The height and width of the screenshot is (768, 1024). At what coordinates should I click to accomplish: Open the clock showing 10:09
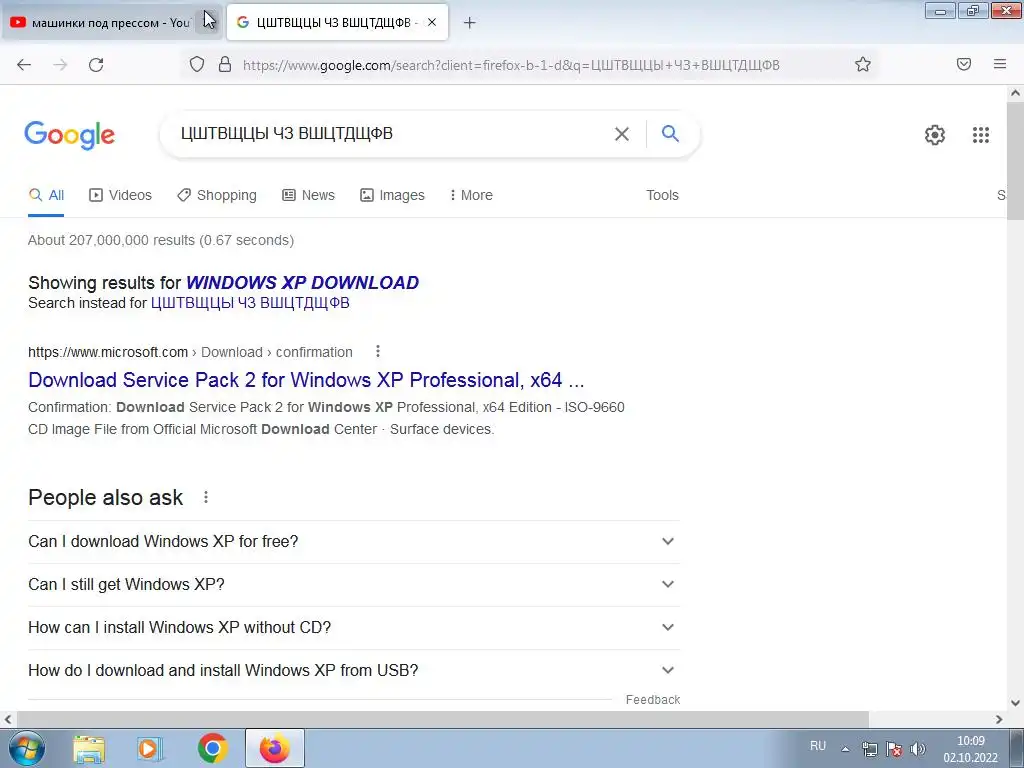(970, 749)
